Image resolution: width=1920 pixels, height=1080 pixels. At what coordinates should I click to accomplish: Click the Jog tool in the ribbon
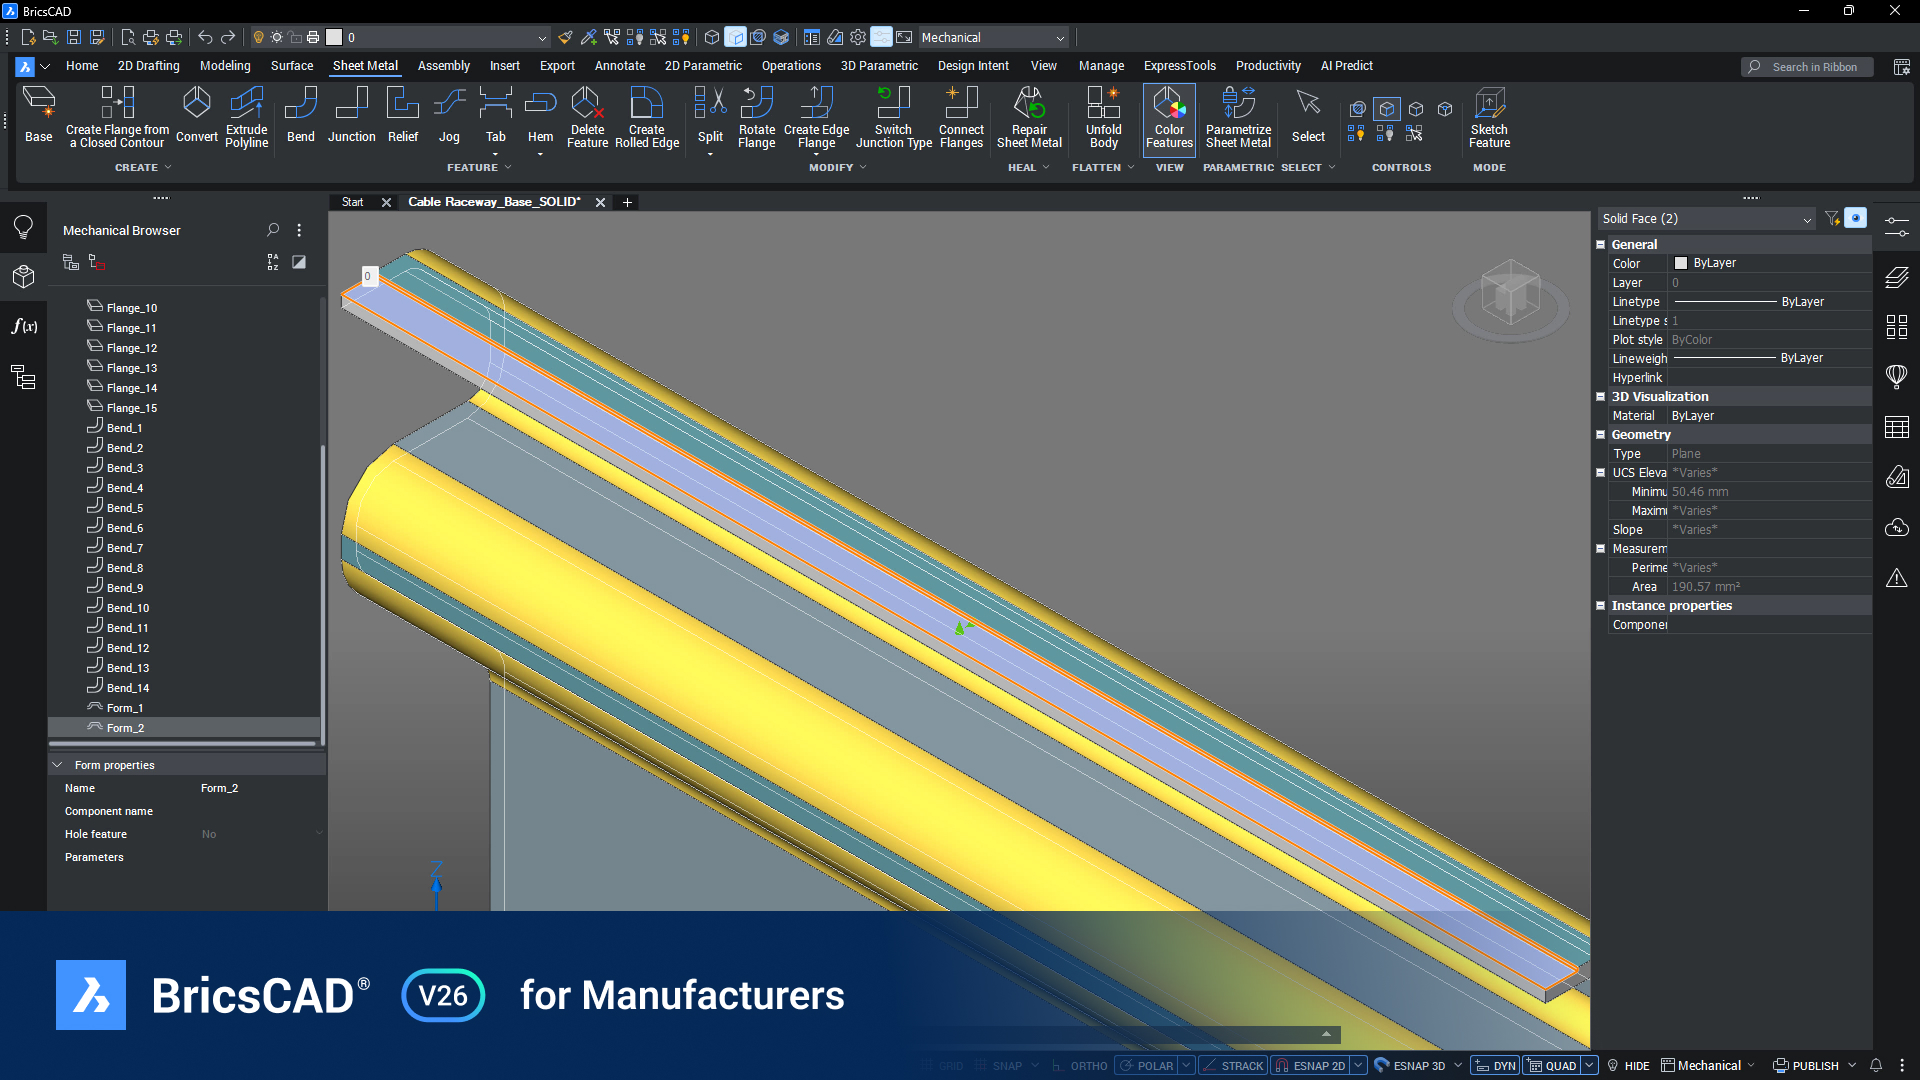point(449,115)
